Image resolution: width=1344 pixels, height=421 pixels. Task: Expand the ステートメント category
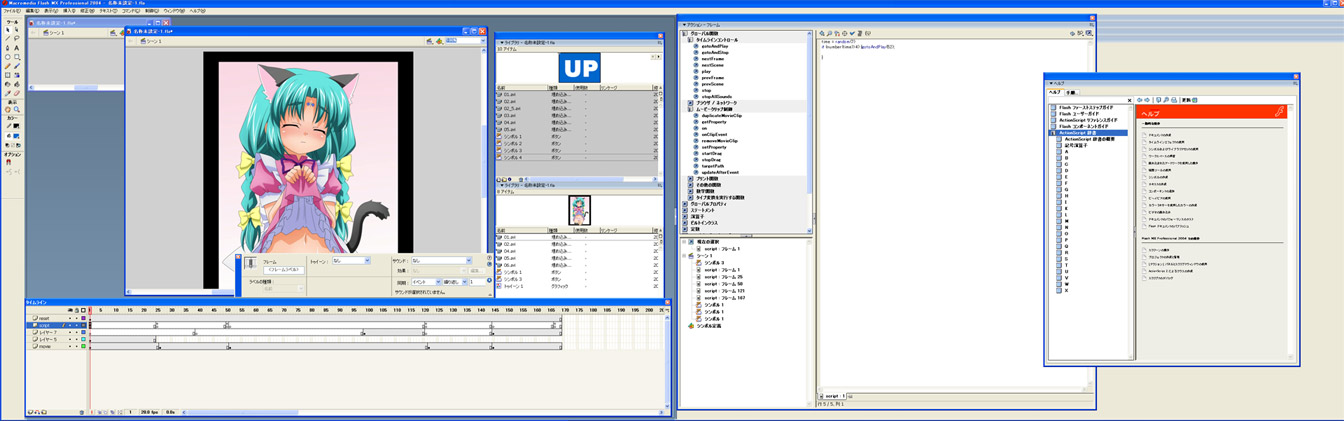(685, 210)
